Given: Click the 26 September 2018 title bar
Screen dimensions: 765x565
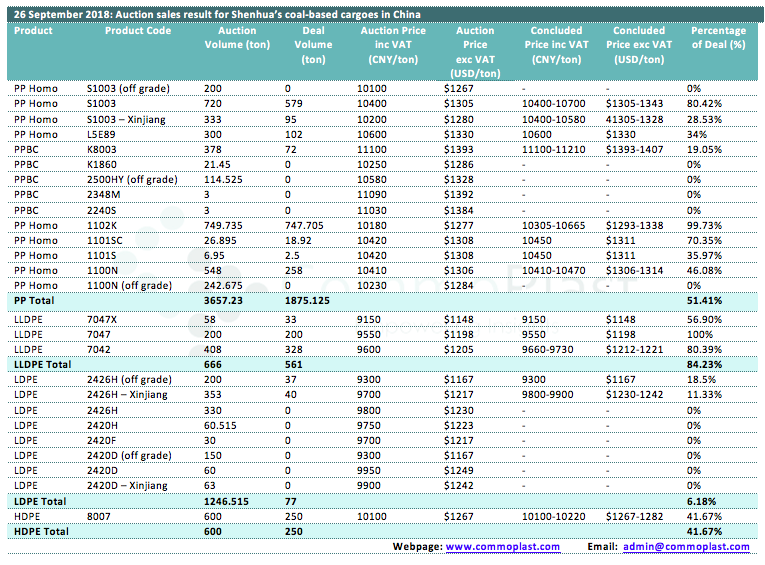Looking at the screenshot, I should 218,15.
